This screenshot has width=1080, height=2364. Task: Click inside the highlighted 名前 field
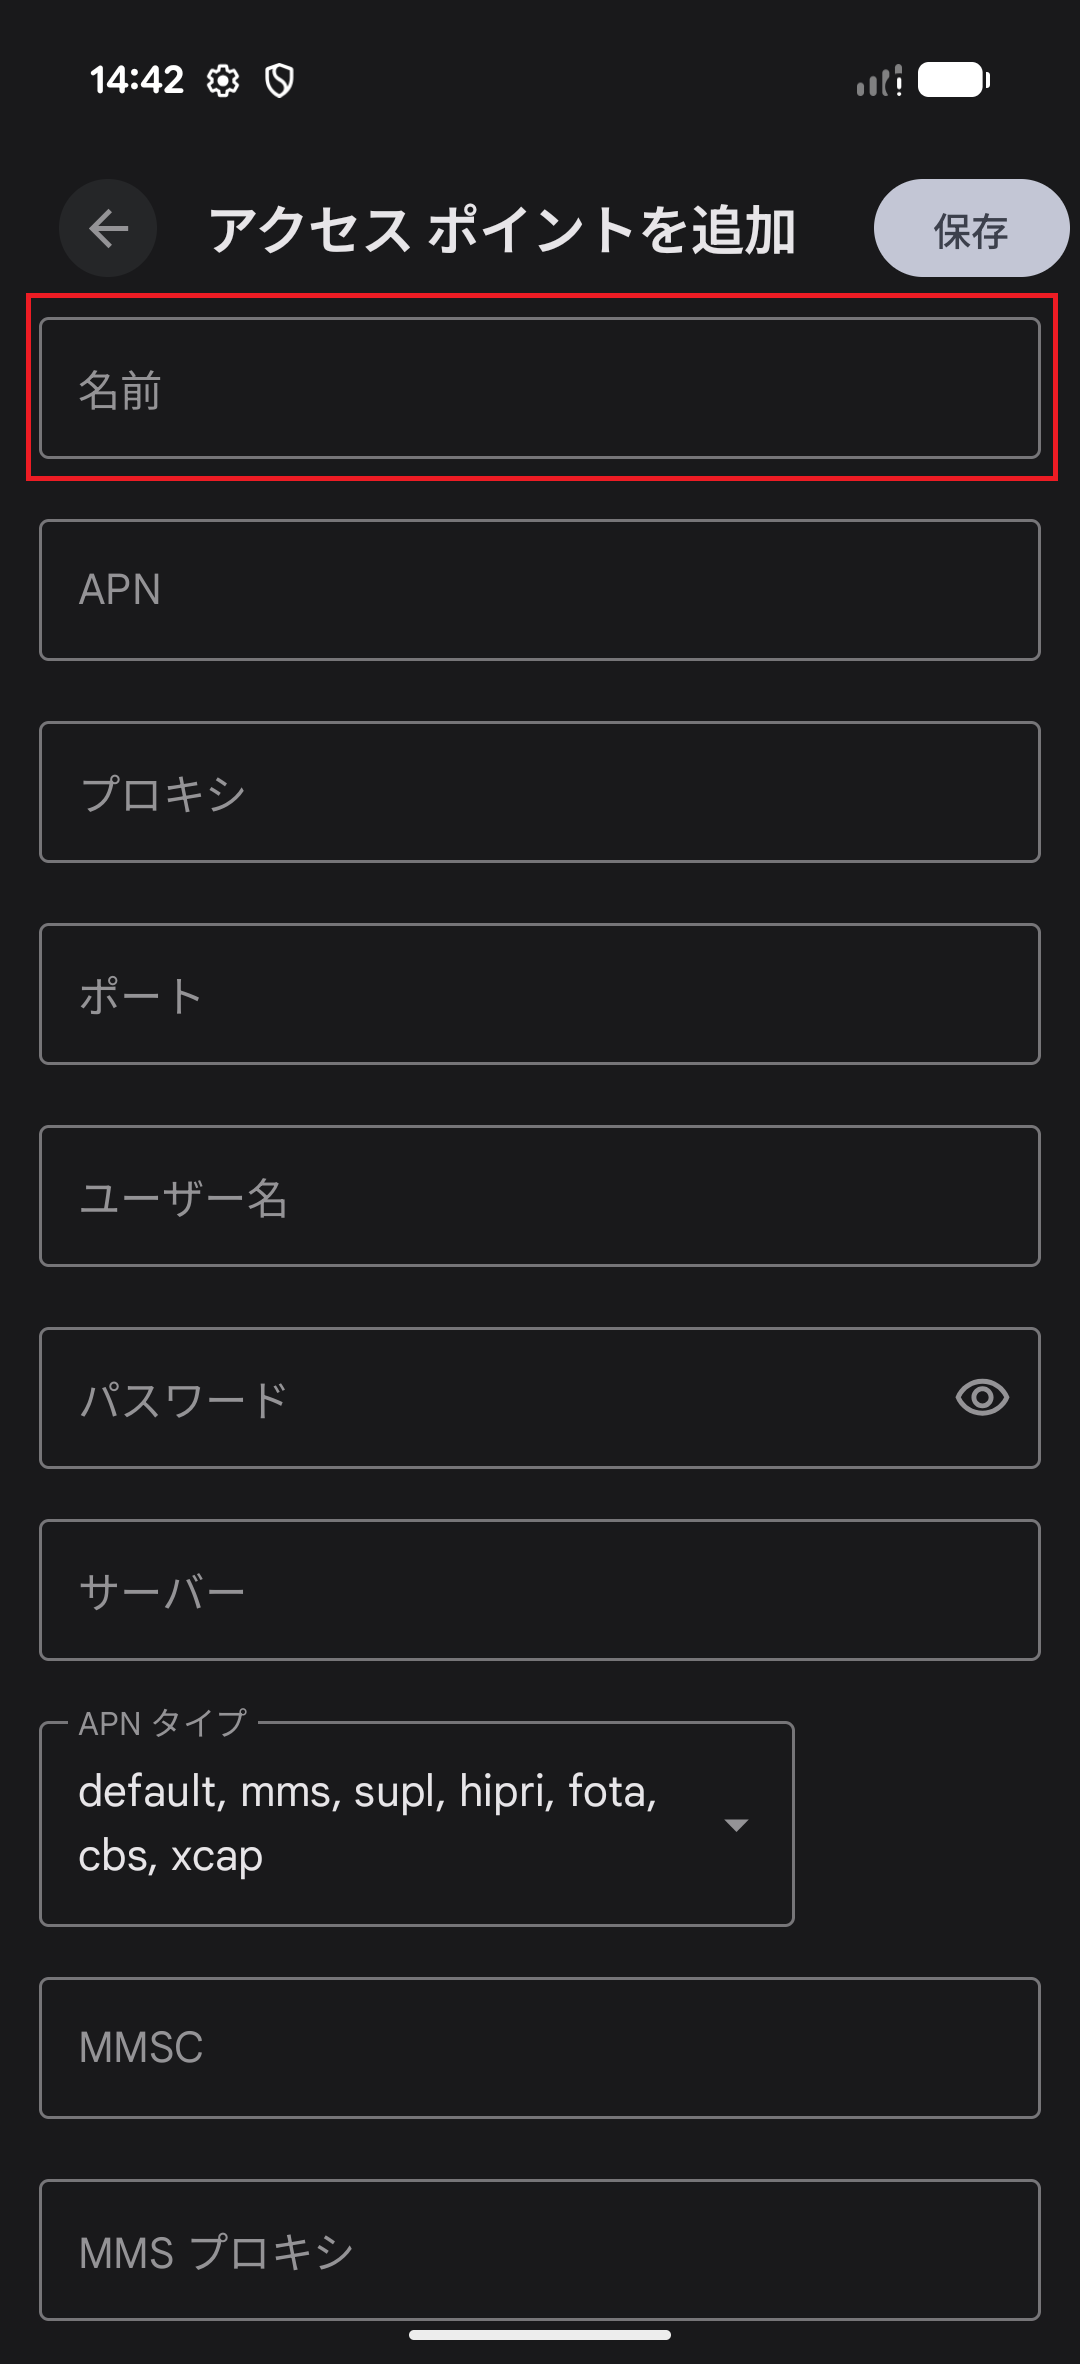coord(540,390)
